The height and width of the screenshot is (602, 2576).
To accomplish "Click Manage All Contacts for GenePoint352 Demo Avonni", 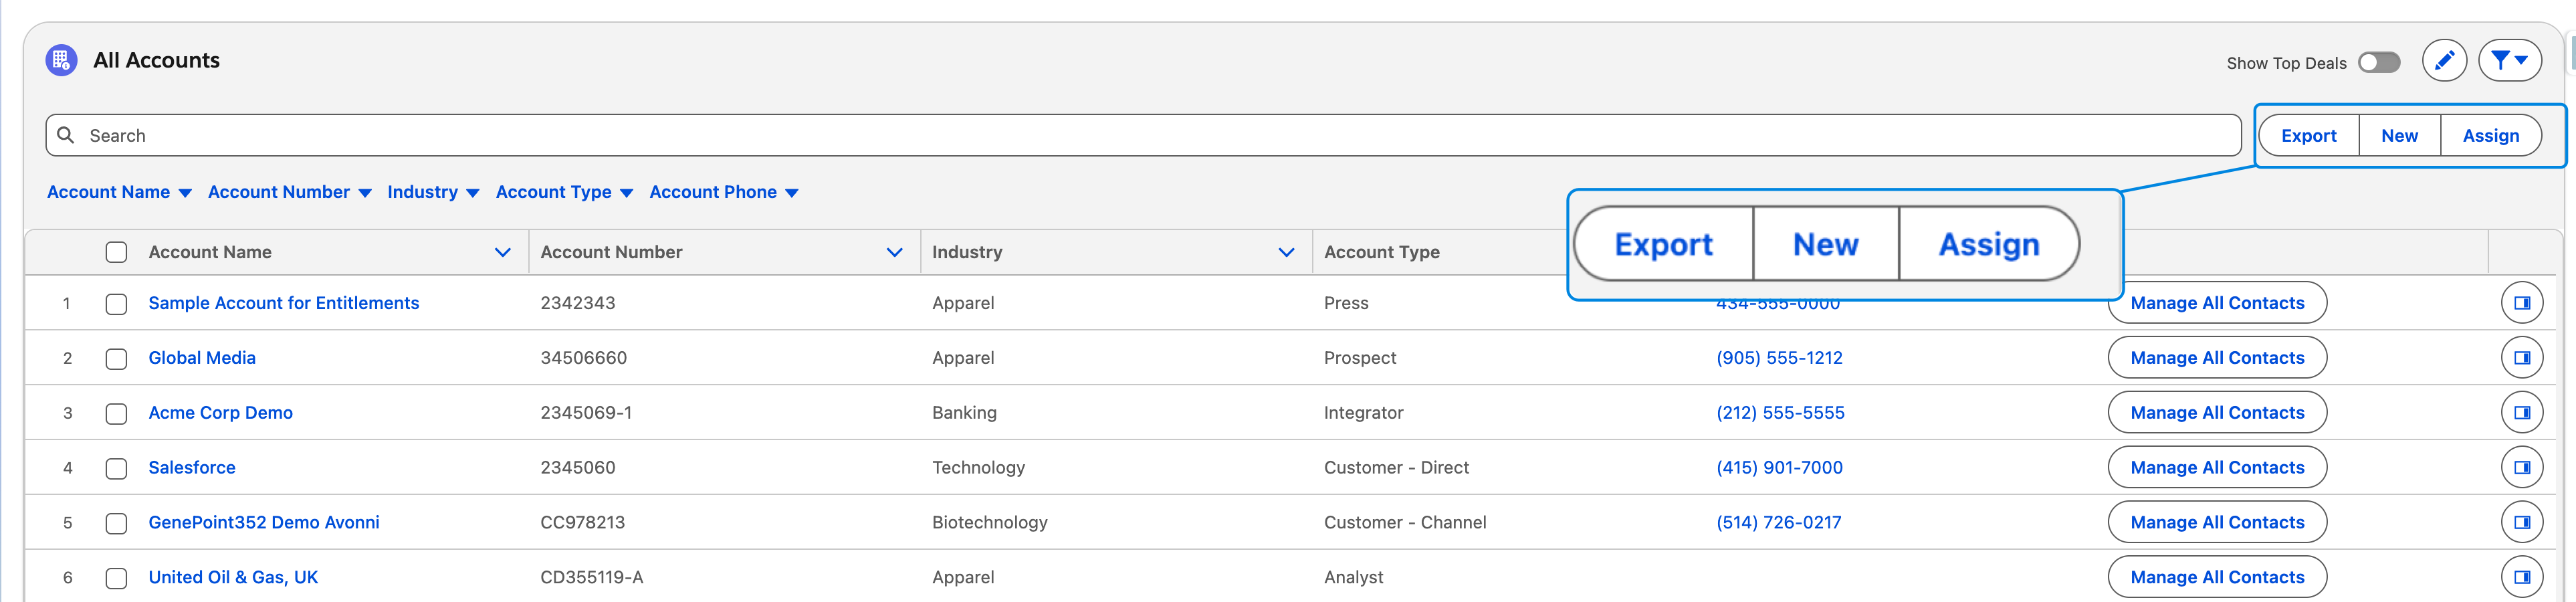I will [2216, 522].
